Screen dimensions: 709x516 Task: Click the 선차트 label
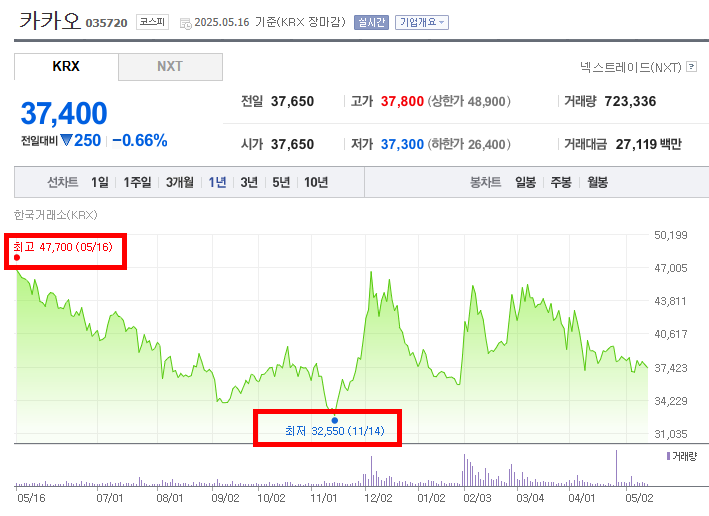point(63,182)
